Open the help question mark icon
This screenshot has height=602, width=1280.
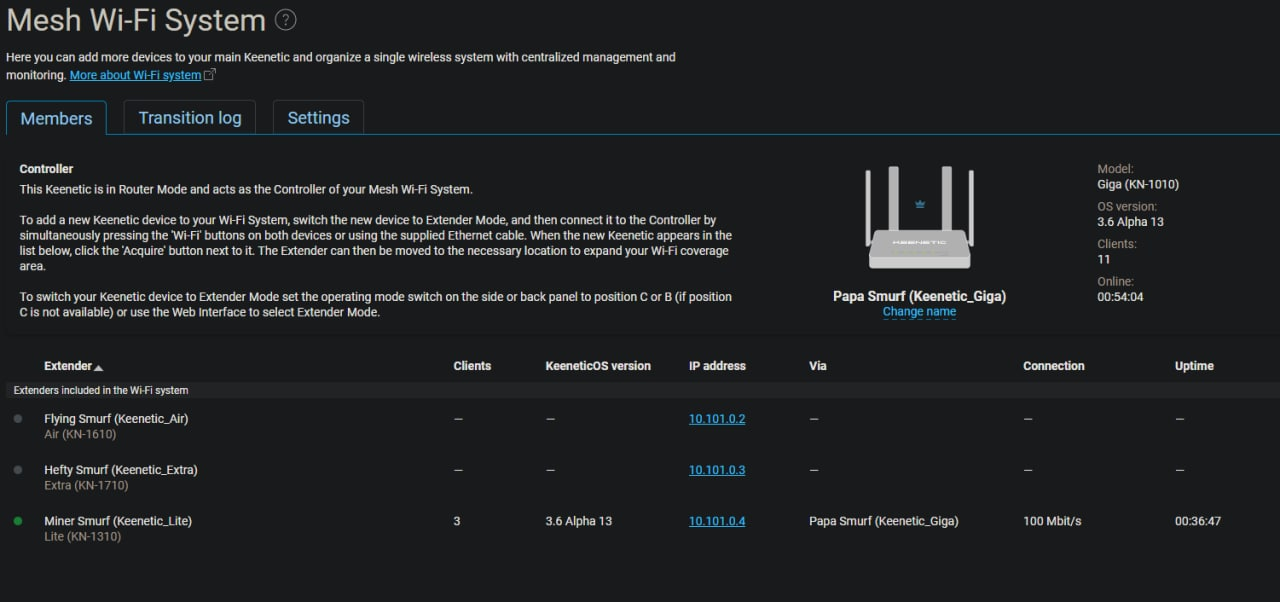coord(285,20)
